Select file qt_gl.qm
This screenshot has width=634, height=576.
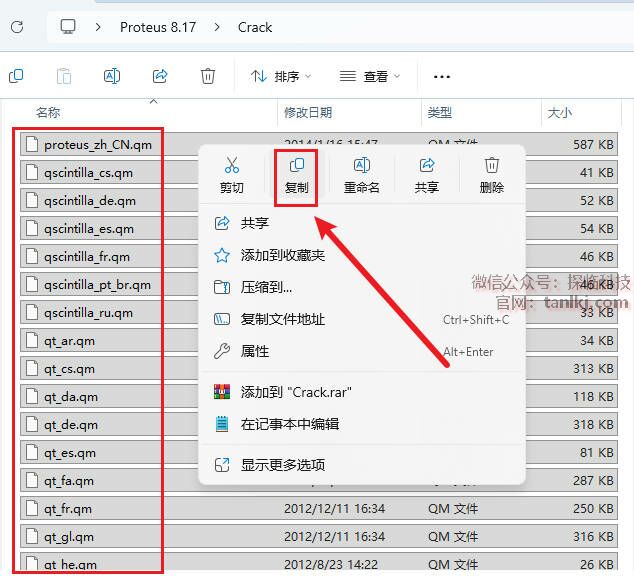click(x=69, y=537)
